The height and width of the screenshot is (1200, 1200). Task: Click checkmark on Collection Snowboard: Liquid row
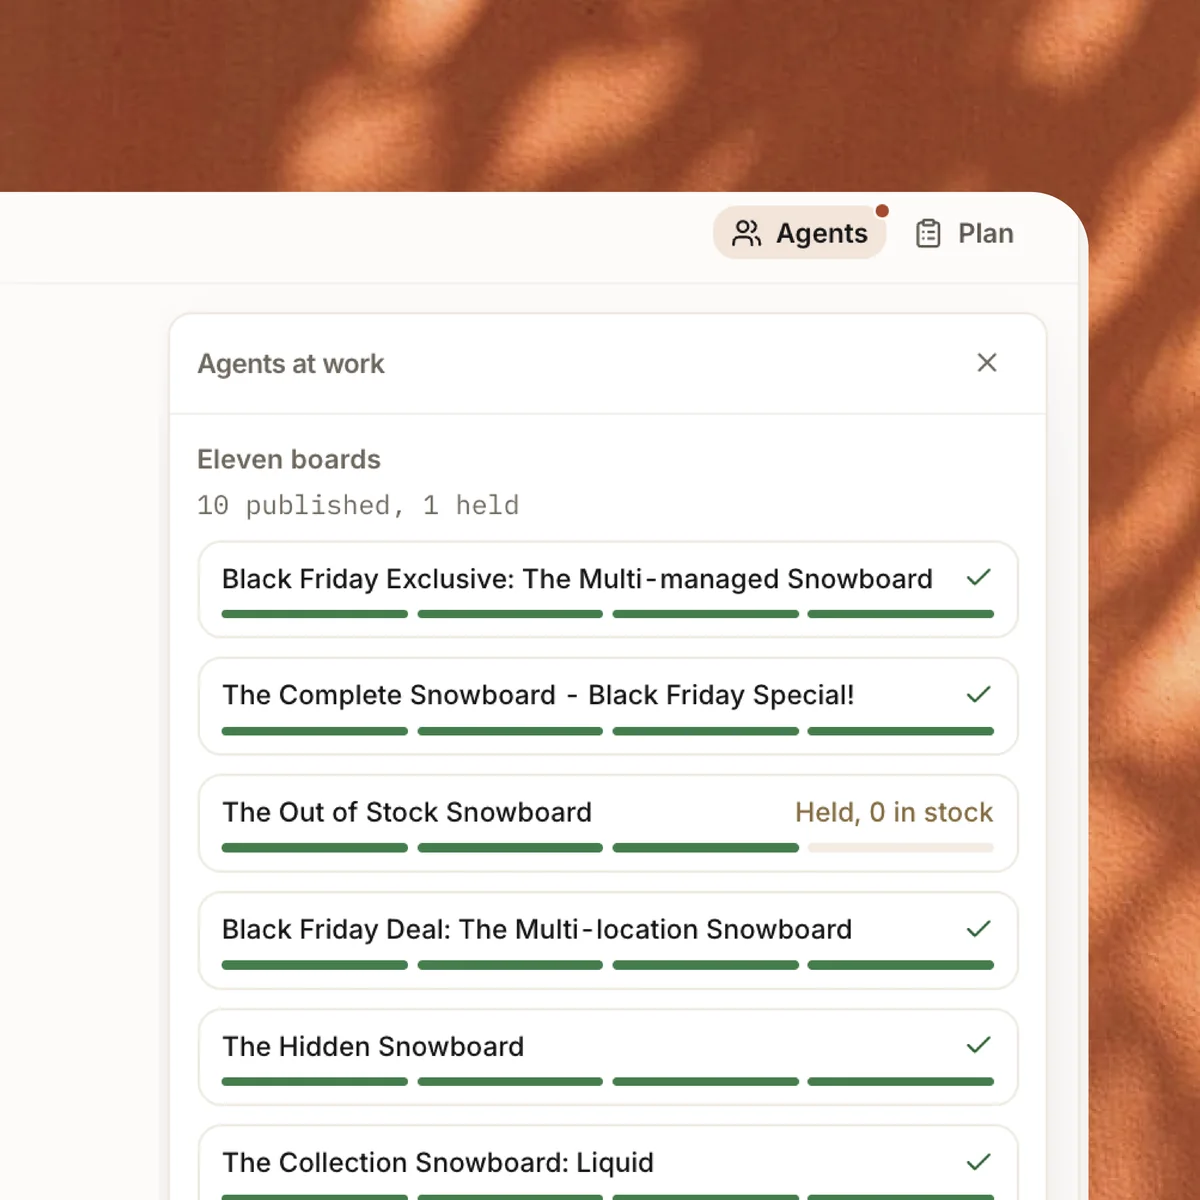pos(979,1162)
